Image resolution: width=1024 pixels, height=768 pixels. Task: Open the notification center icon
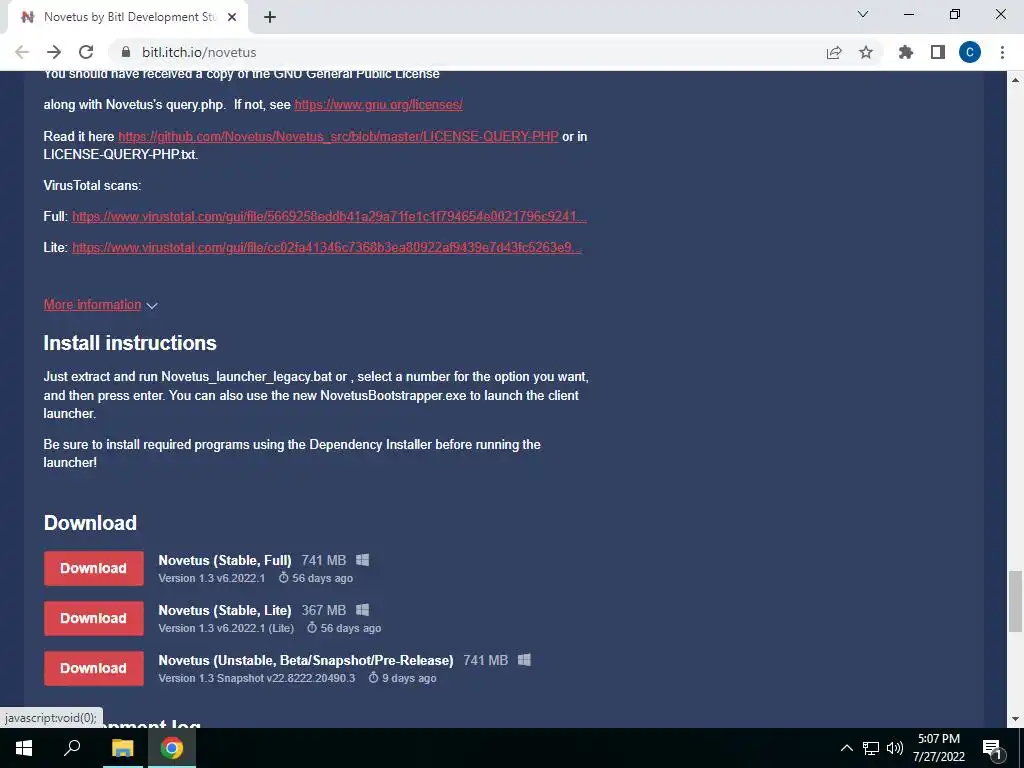993,748
